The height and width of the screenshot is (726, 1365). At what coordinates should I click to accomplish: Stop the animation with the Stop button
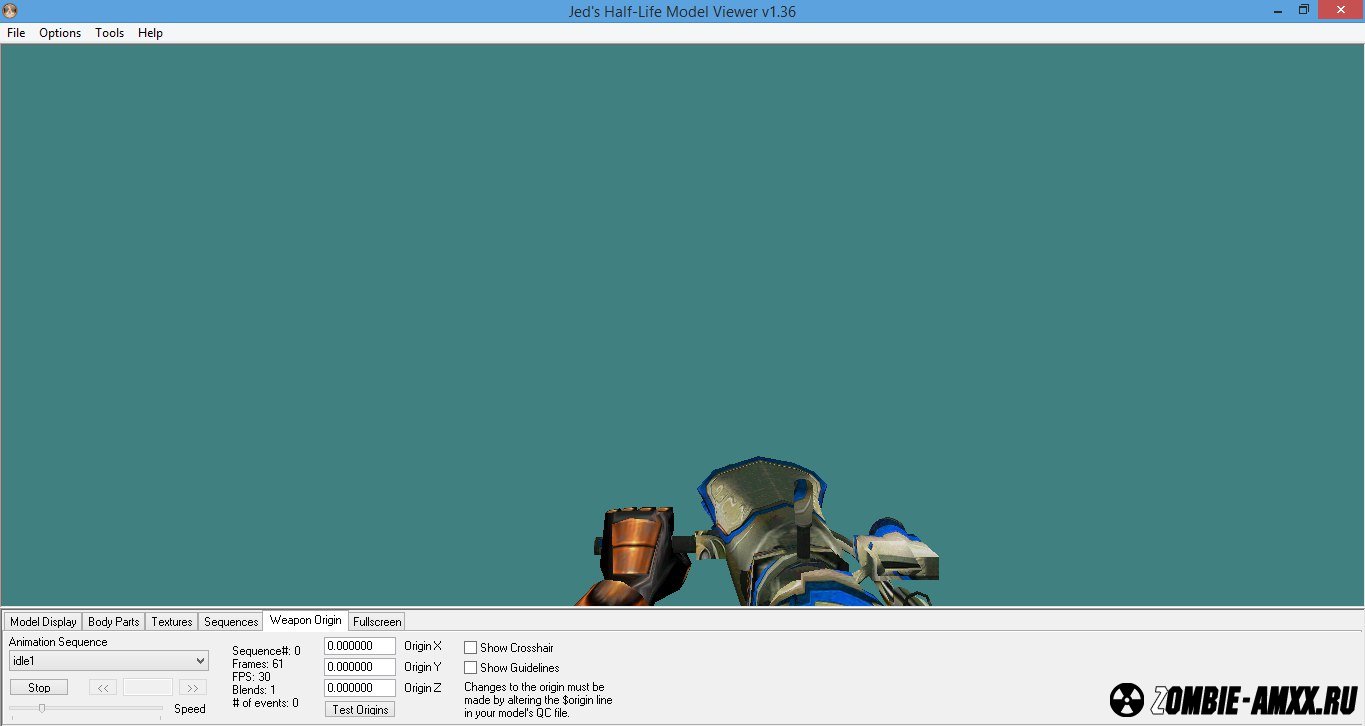coord(39,688)
